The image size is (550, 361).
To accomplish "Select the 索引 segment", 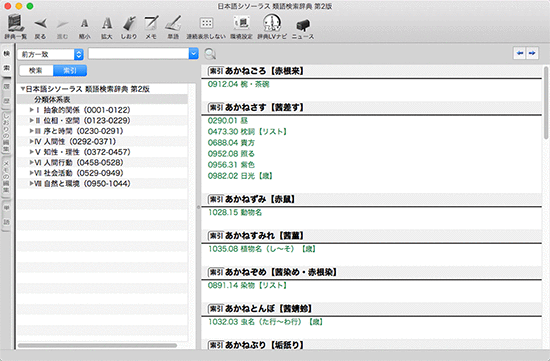I will [x=70, y=71].
